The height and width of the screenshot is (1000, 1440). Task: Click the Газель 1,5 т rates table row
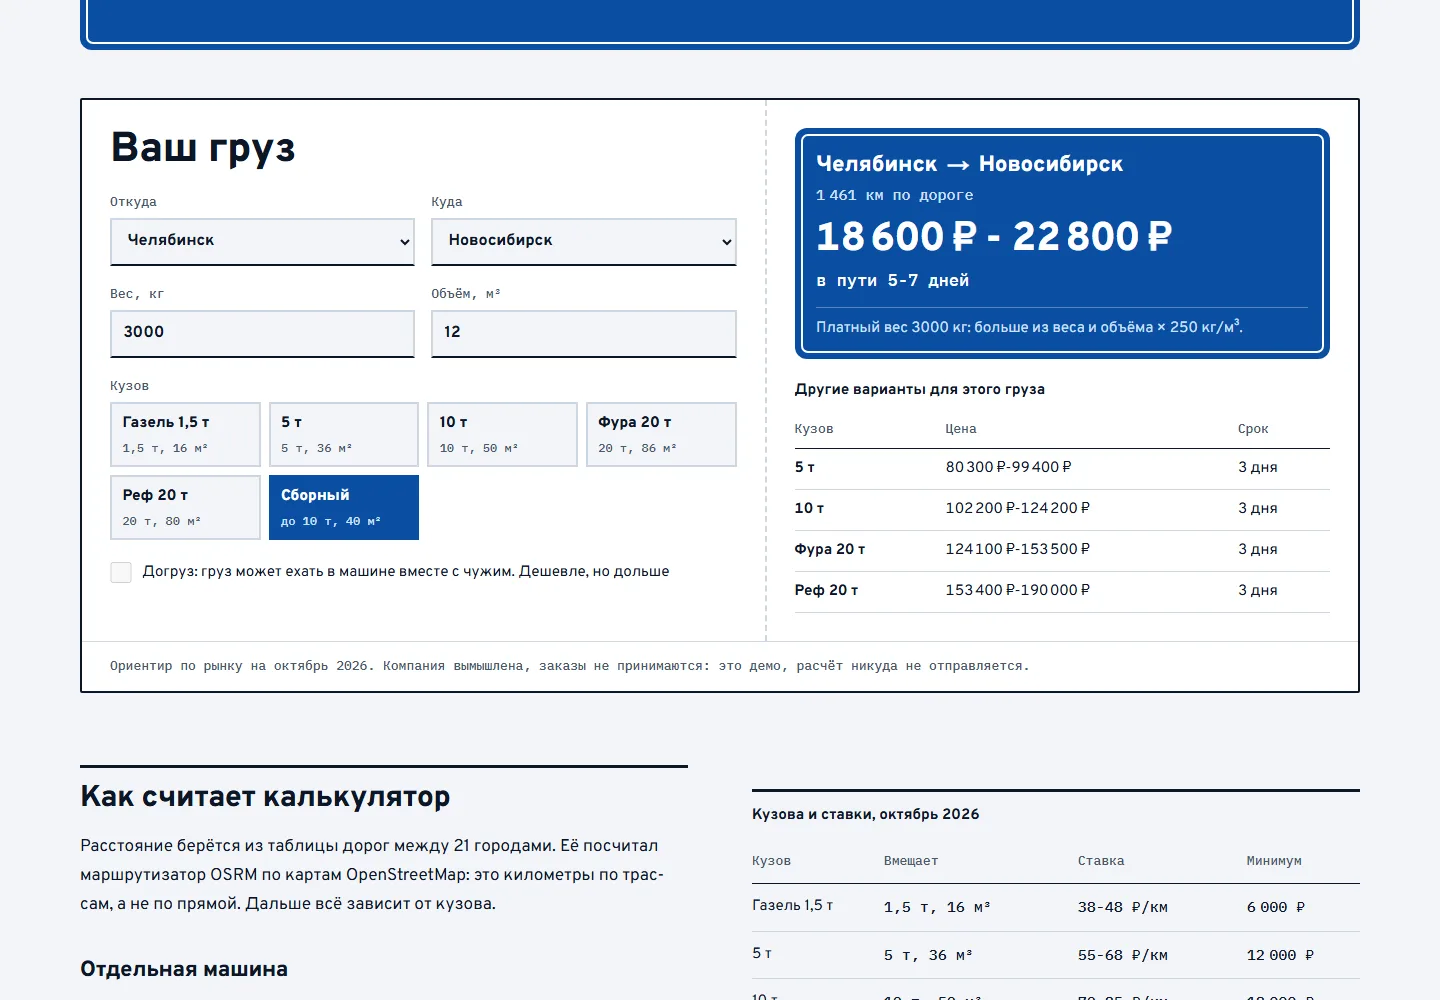1056,908
